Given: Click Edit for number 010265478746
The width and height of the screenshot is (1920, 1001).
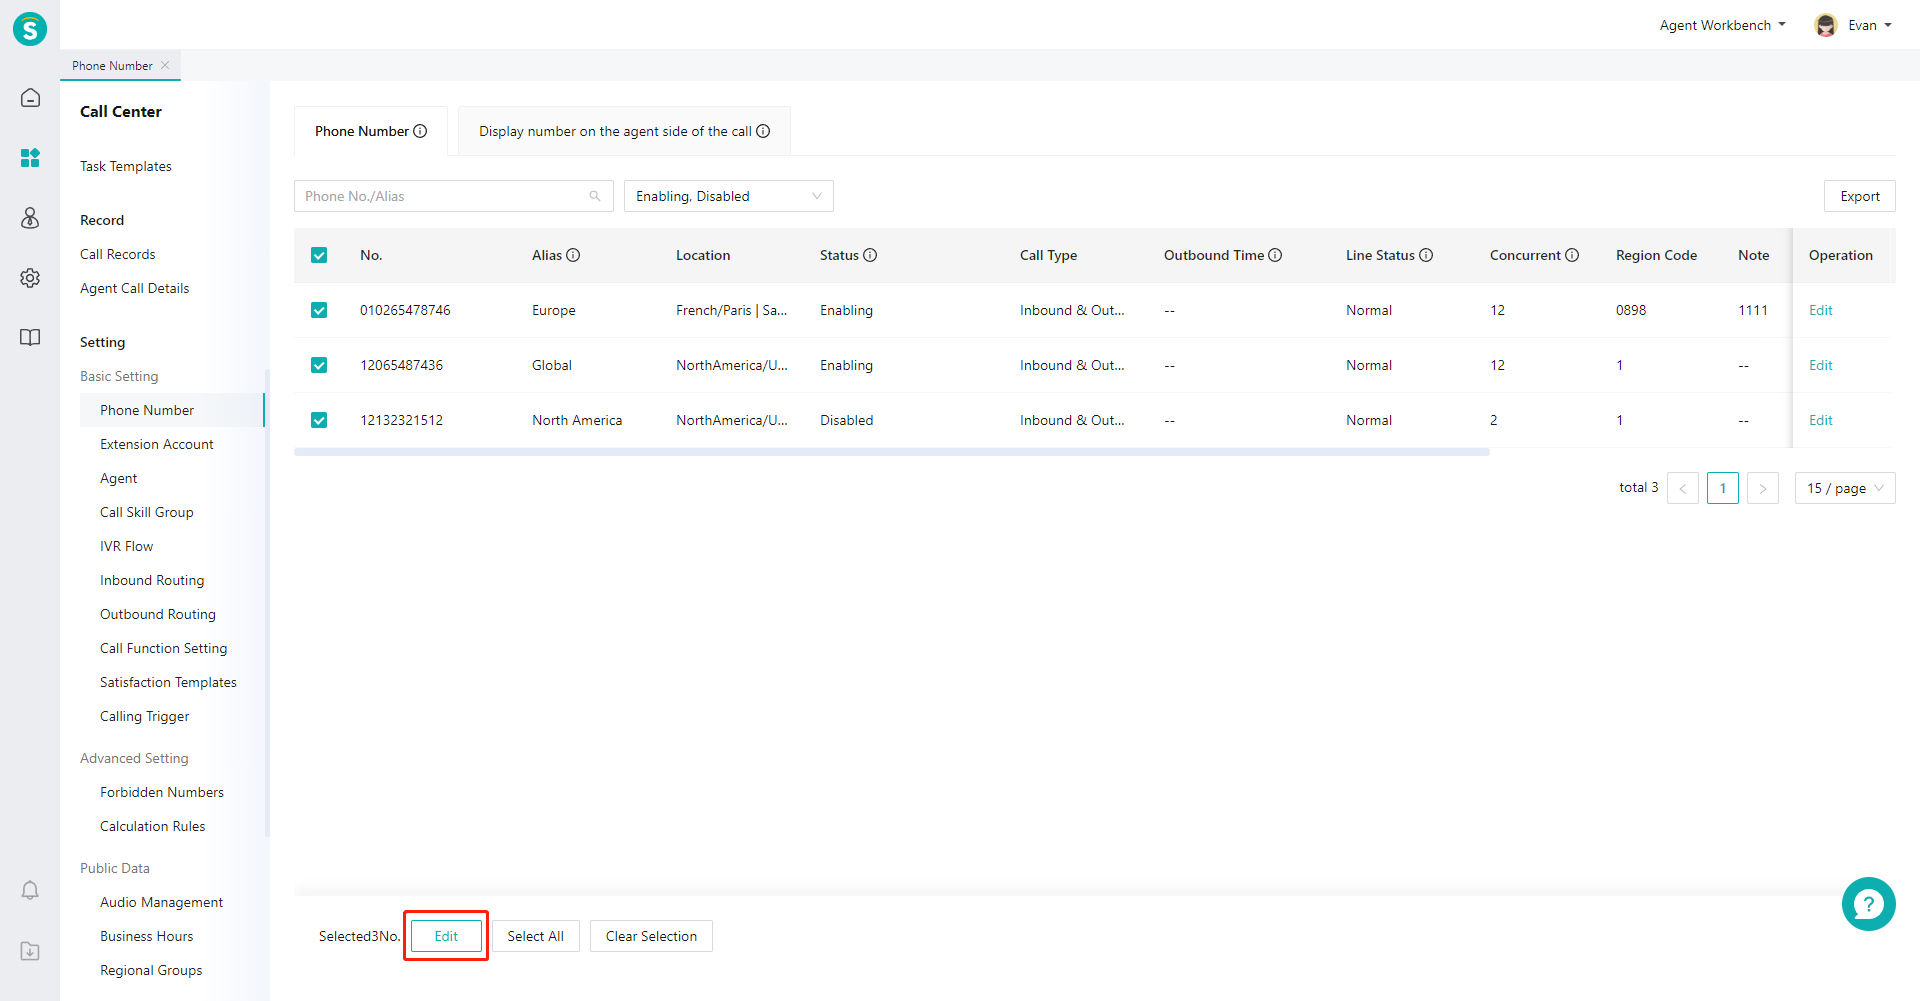Looking at the screenshot, I should pos(1821,310).
